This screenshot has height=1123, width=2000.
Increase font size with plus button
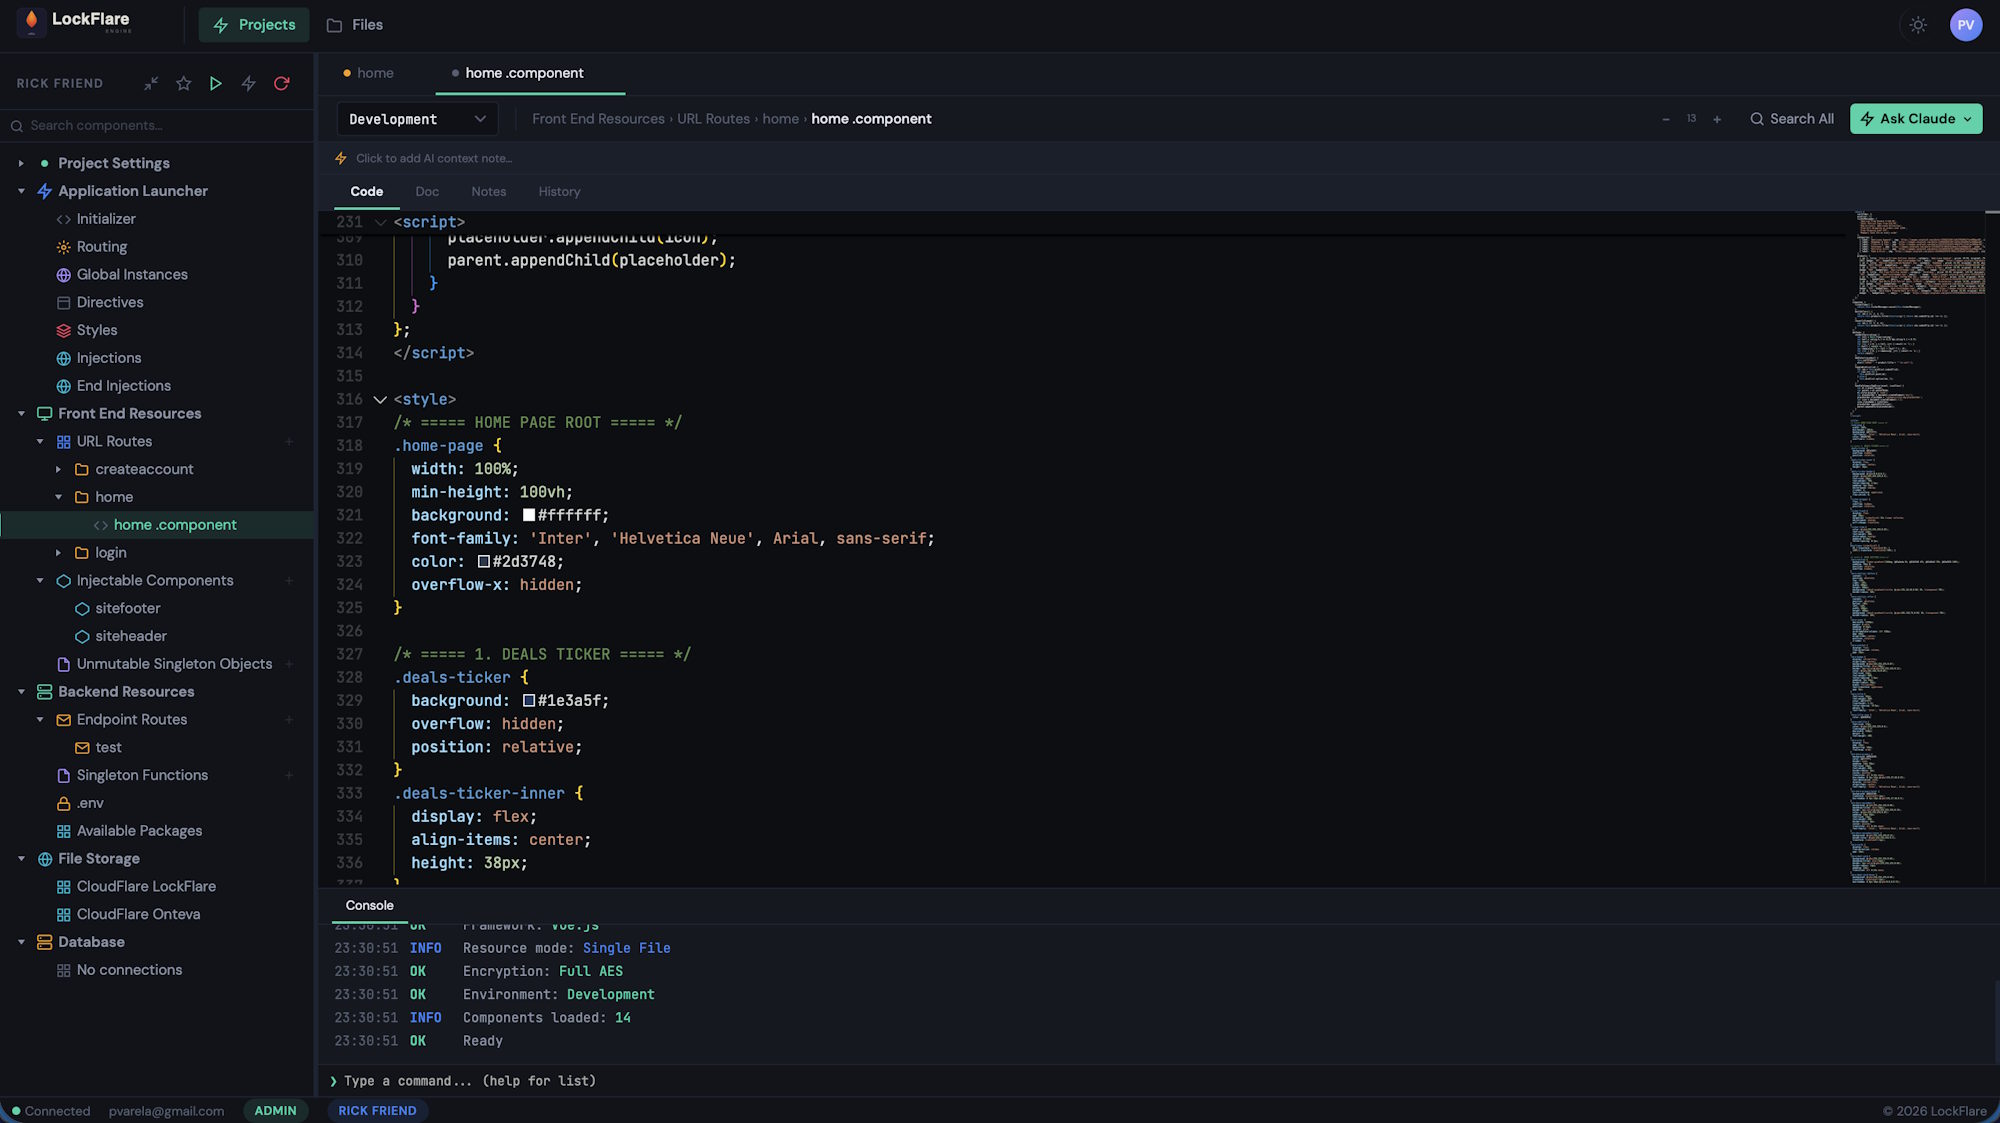[1717, 119]
